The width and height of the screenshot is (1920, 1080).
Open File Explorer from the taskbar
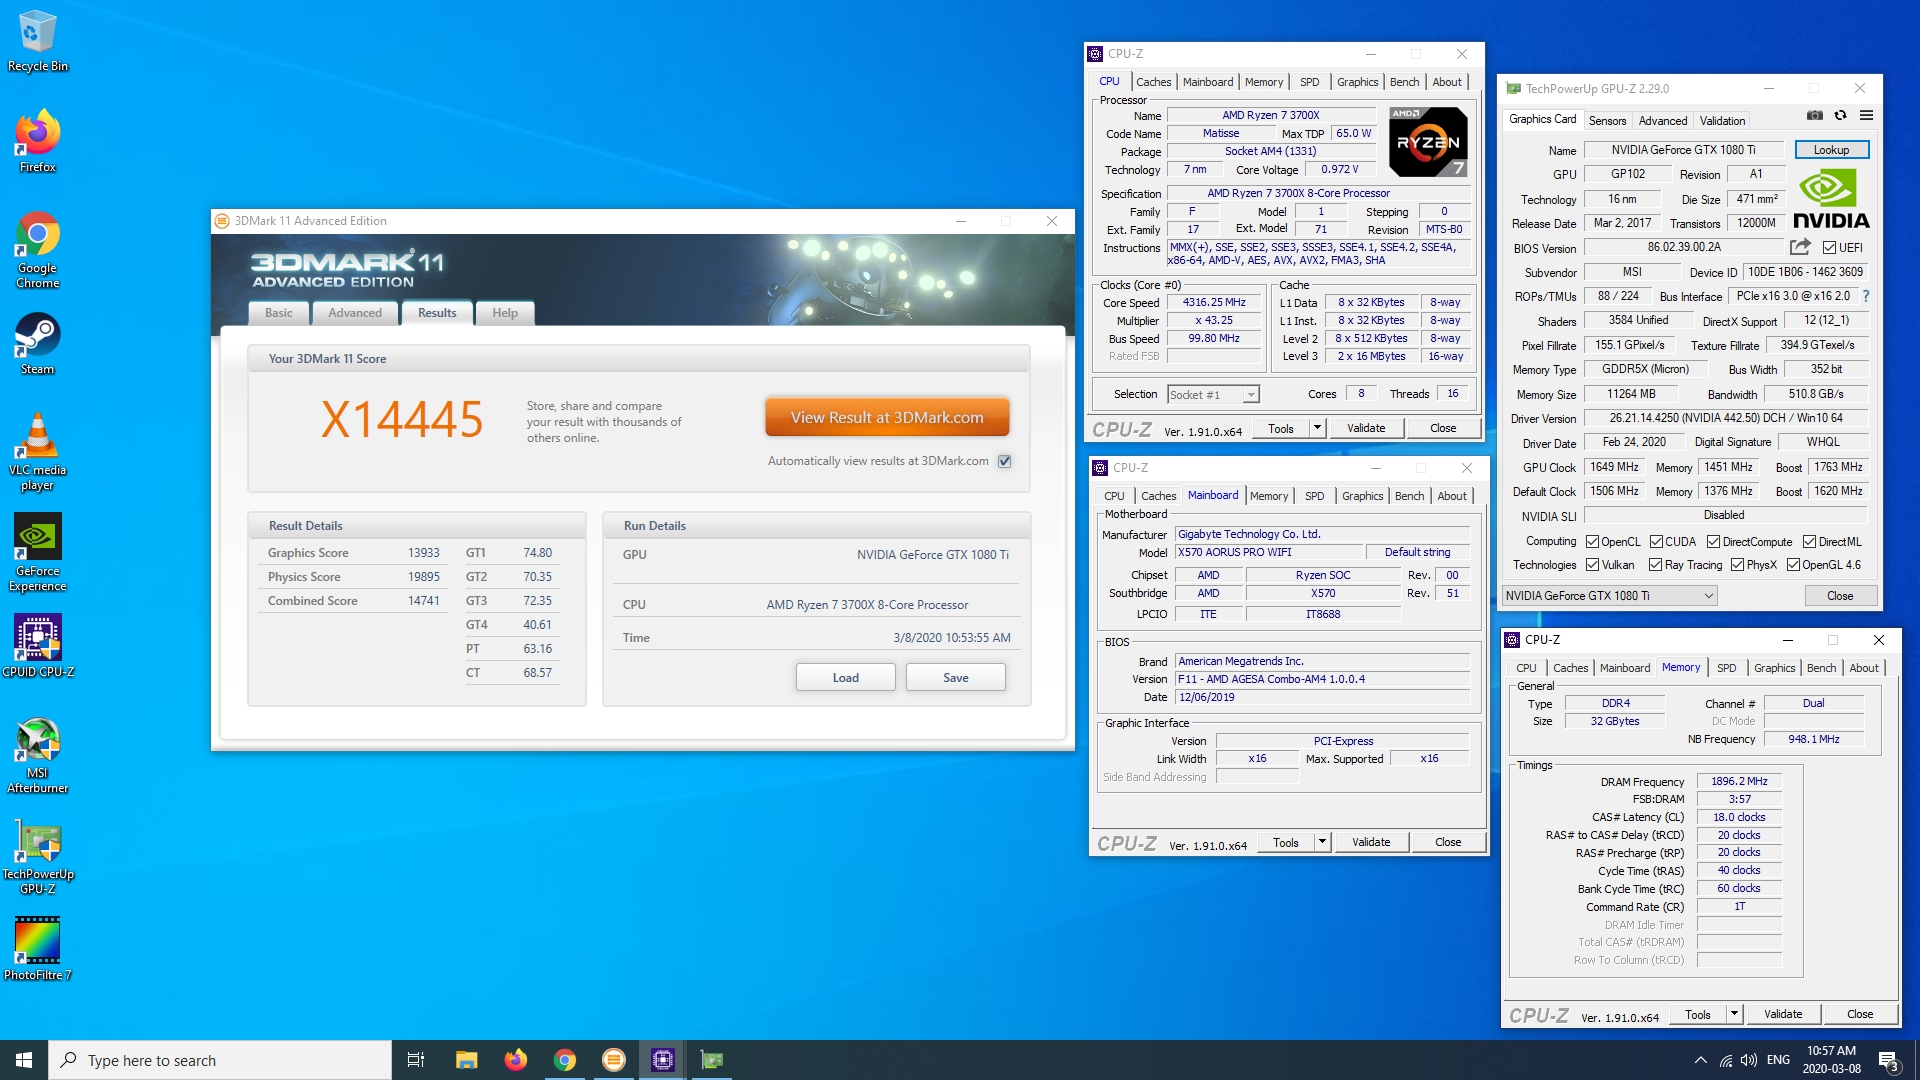[466, 1060]
